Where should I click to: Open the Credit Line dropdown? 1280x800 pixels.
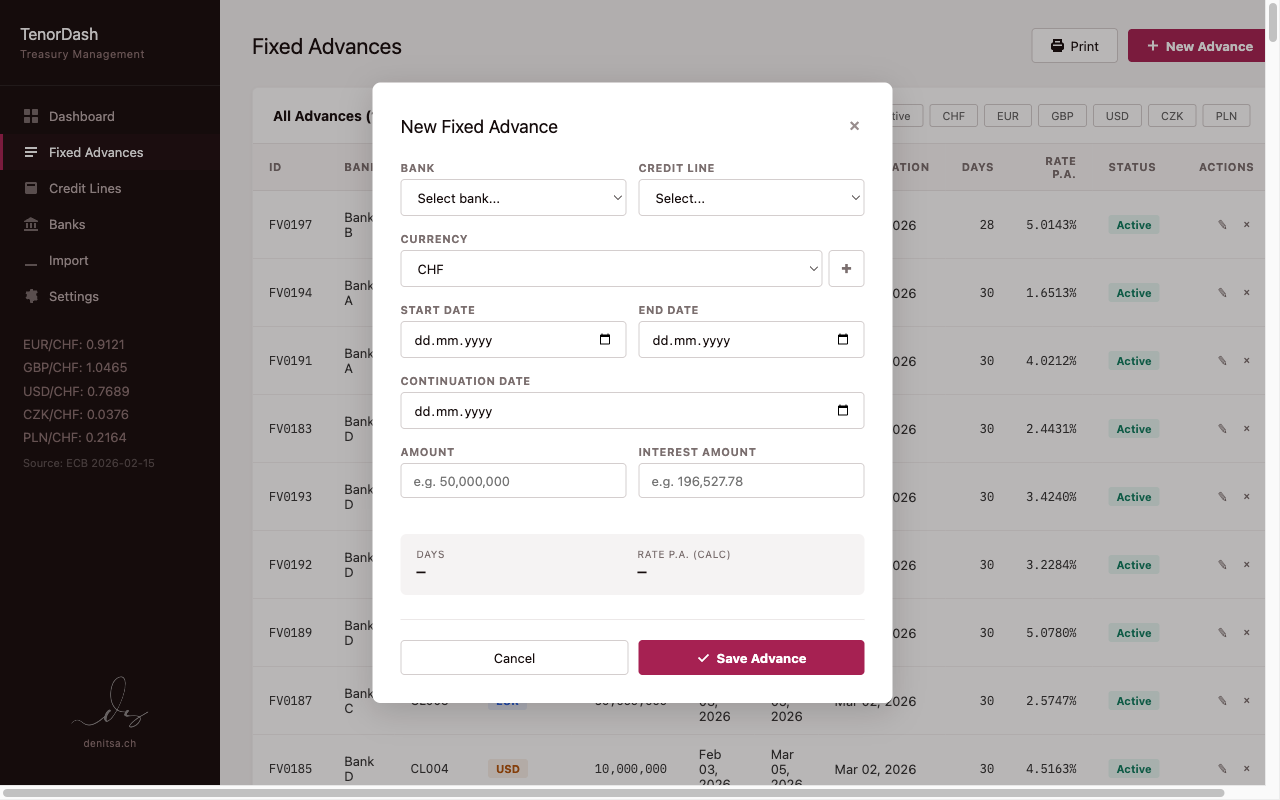coord(751,197)
